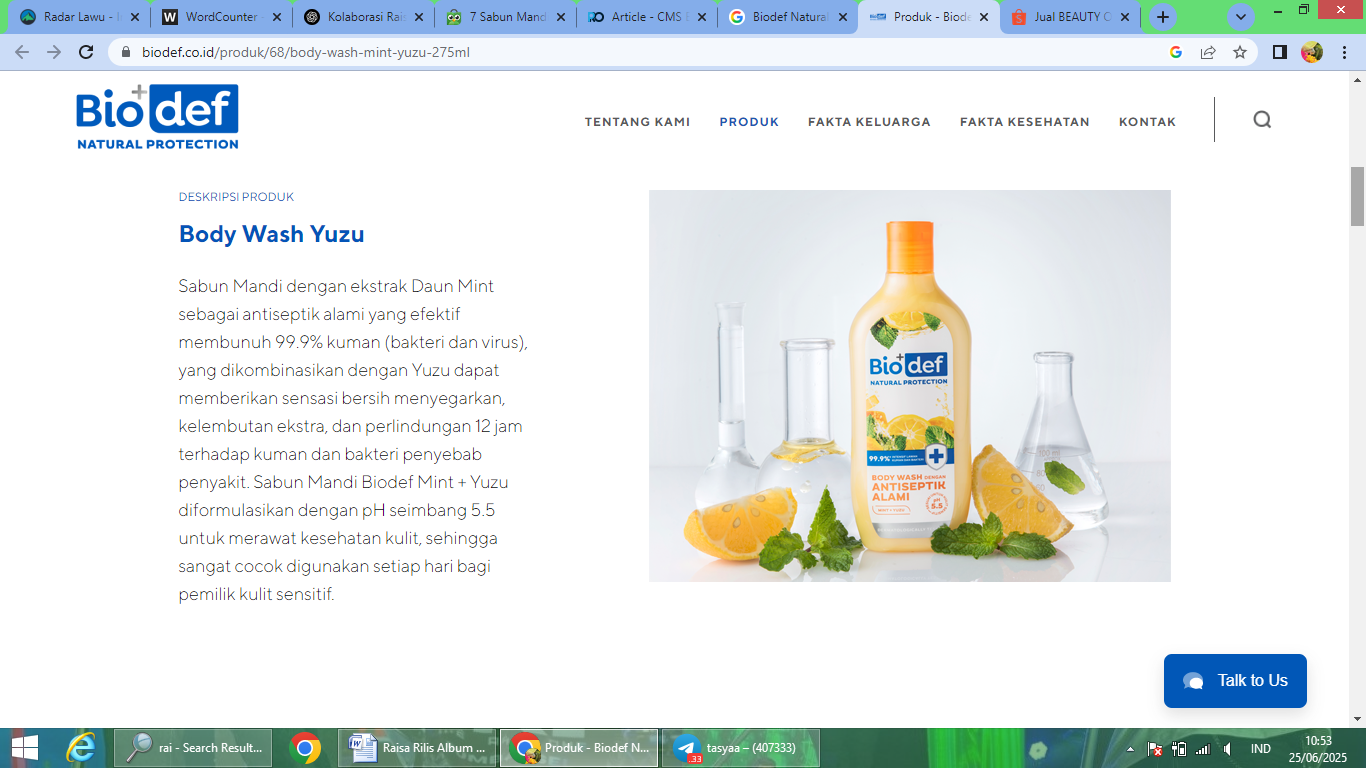Open PRODUK menu item
This screenshot has width=1366, height=768.
pyautogui.click(x=749, y=122)
